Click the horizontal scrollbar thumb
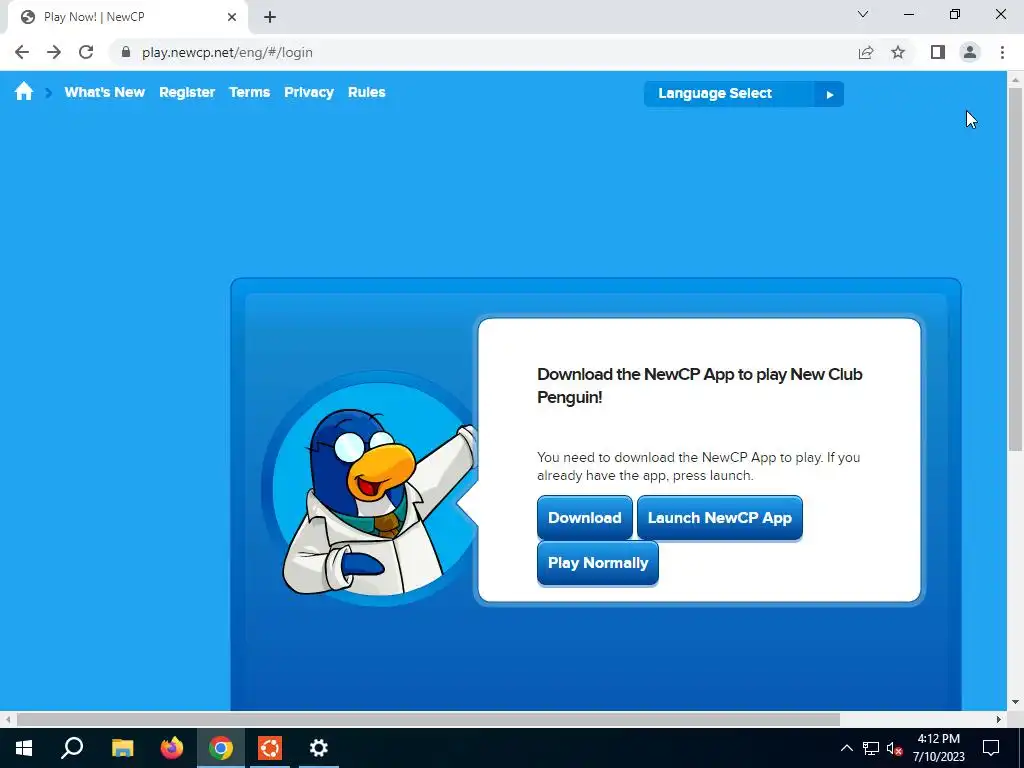Screen dimensions: 1024x768 click(x=428, y=719)
